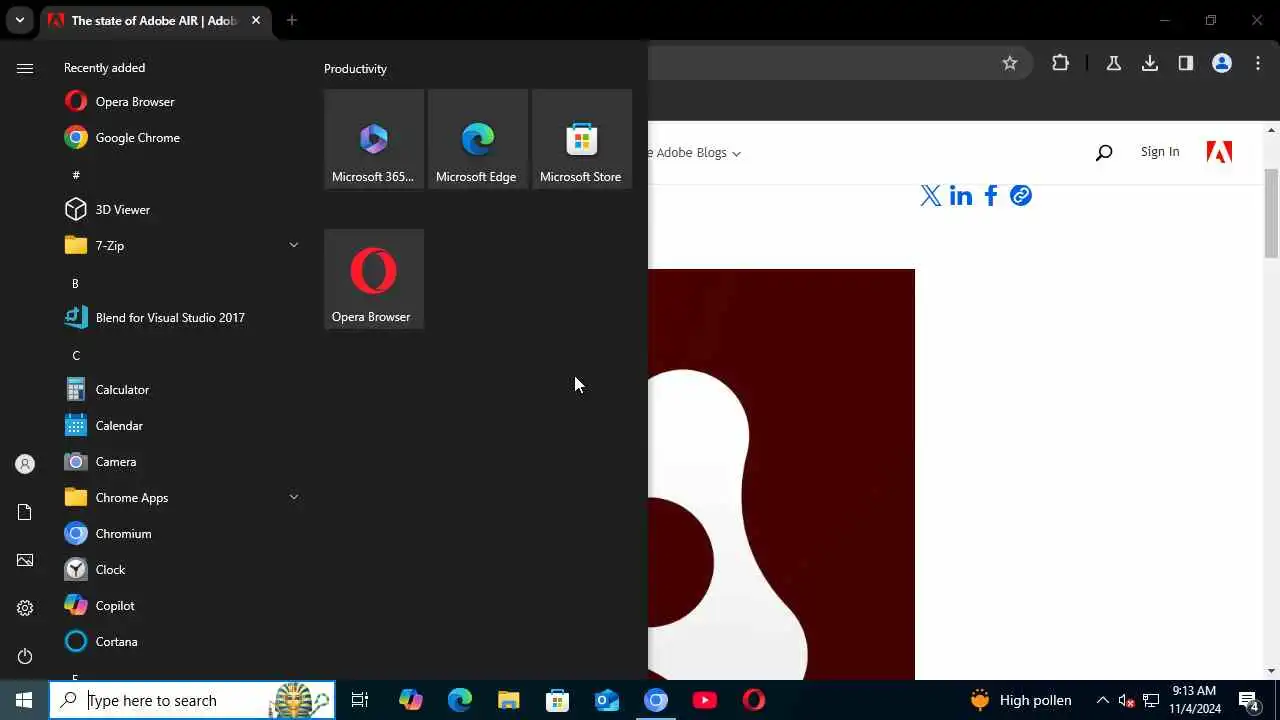The width and height of the screenshot is (1280, 720).
Task: Bookmark this page with star icon
Action: click(x=1010, y=63)
